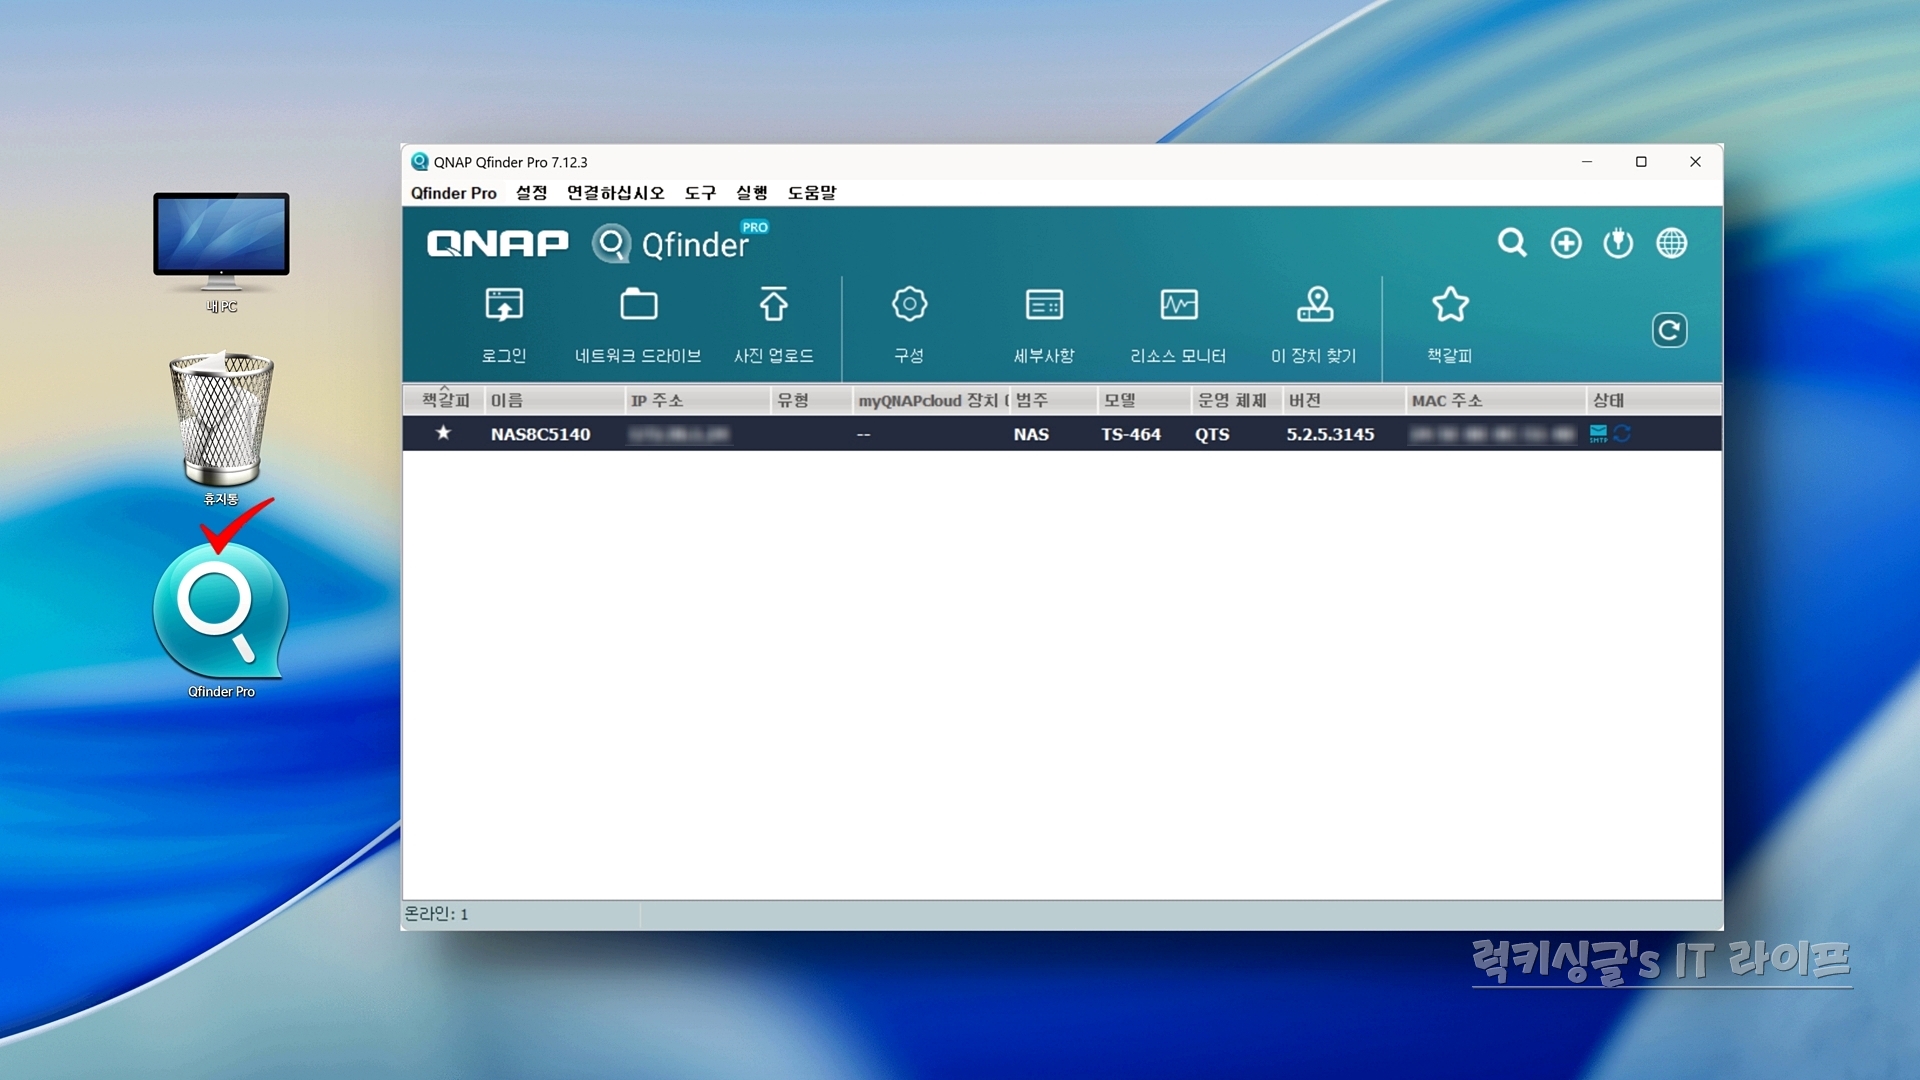Viewport: 1920px width, 1080px height.
Task: Click the blurred IP address cell
Action: coord(679,434)
